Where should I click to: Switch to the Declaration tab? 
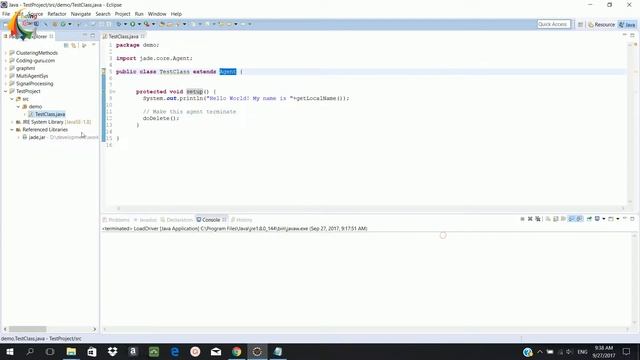[x=176, y=220]
